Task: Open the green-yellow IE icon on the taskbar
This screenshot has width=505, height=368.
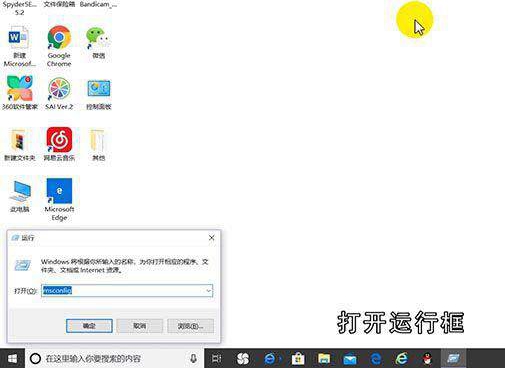Action: (x=402, y=359)
